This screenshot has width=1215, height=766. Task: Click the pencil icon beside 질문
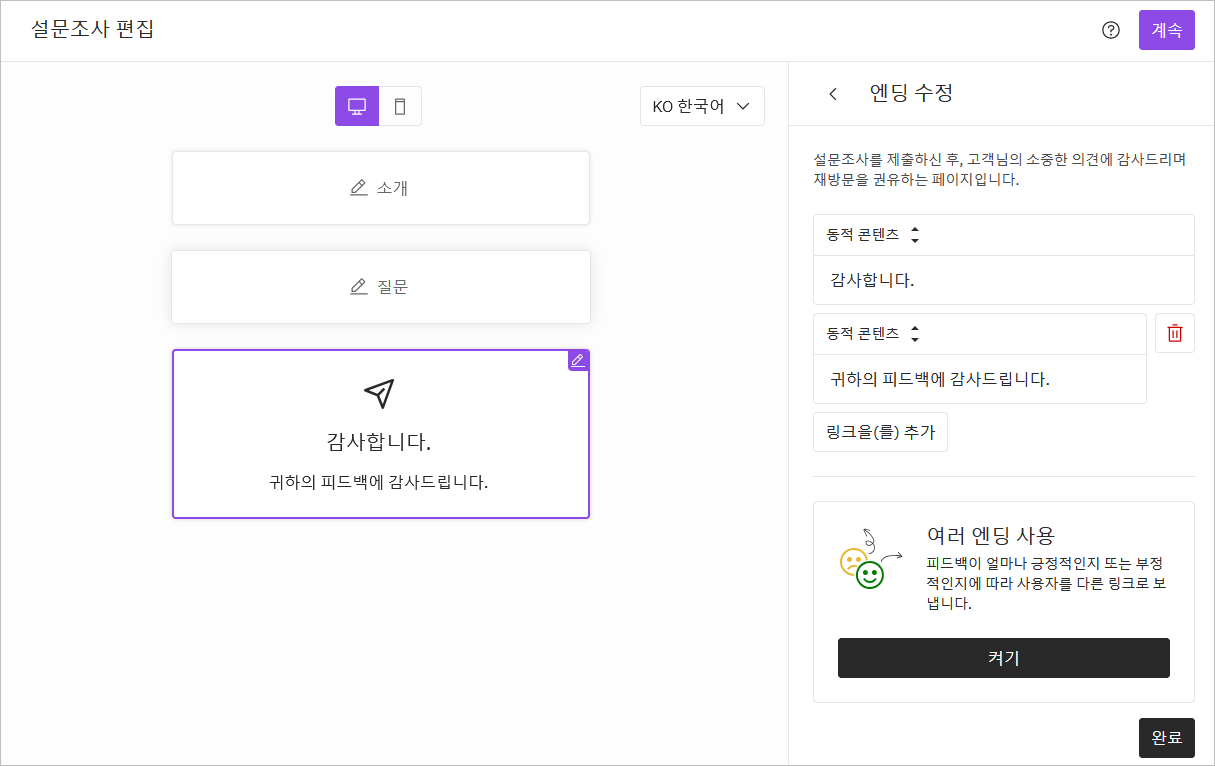click(x=359, y=287)
